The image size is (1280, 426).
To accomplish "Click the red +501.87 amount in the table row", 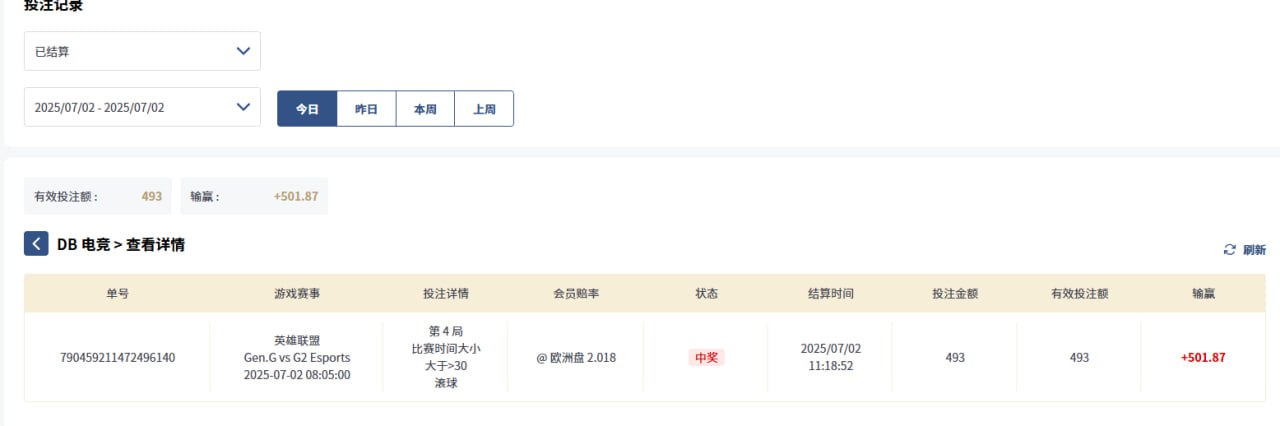I will coord(1202,357).
